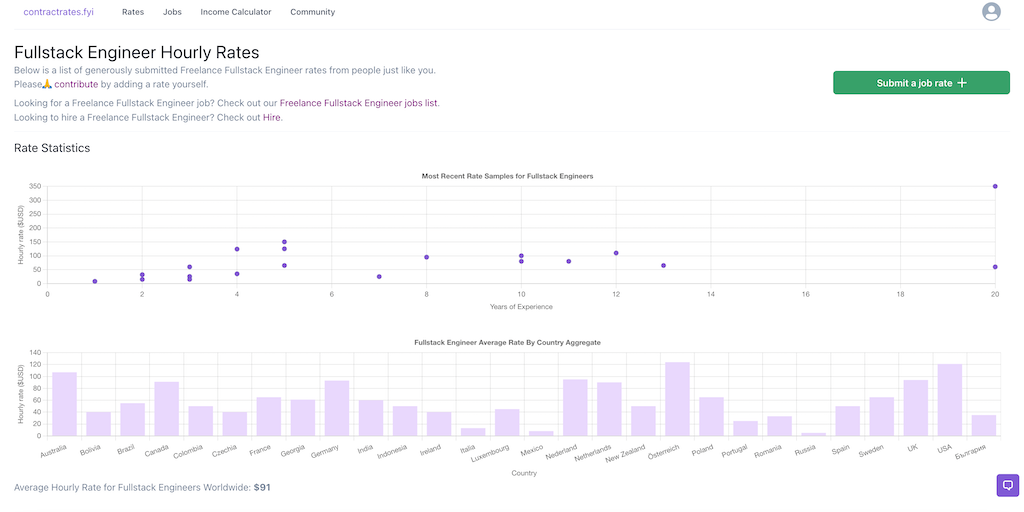Navigate to Income Calculator
The image size is (1024, 512).
coord(235,12)
